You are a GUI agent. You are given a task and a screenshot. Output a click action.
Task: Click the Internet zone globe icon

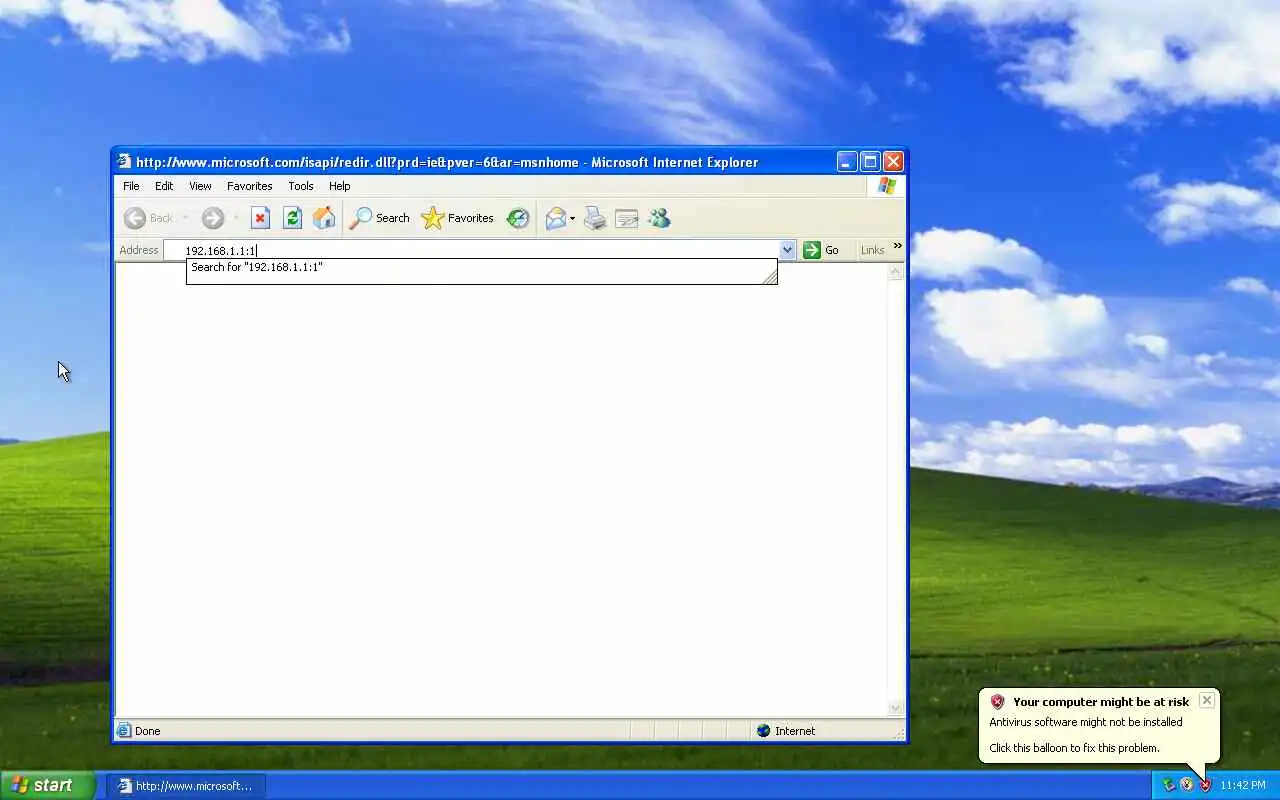[x=764, y=731]
